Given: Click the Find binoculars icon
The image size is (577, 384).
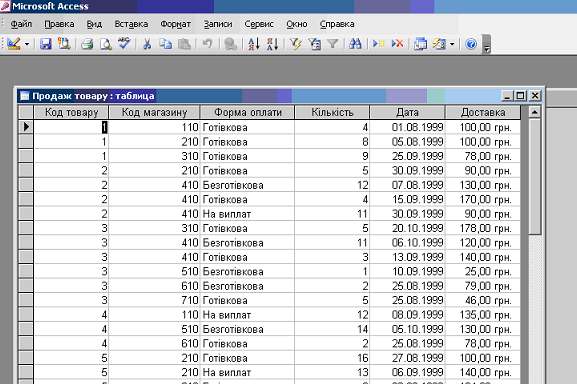Looking at the screenshot, I should pos(355,44).
